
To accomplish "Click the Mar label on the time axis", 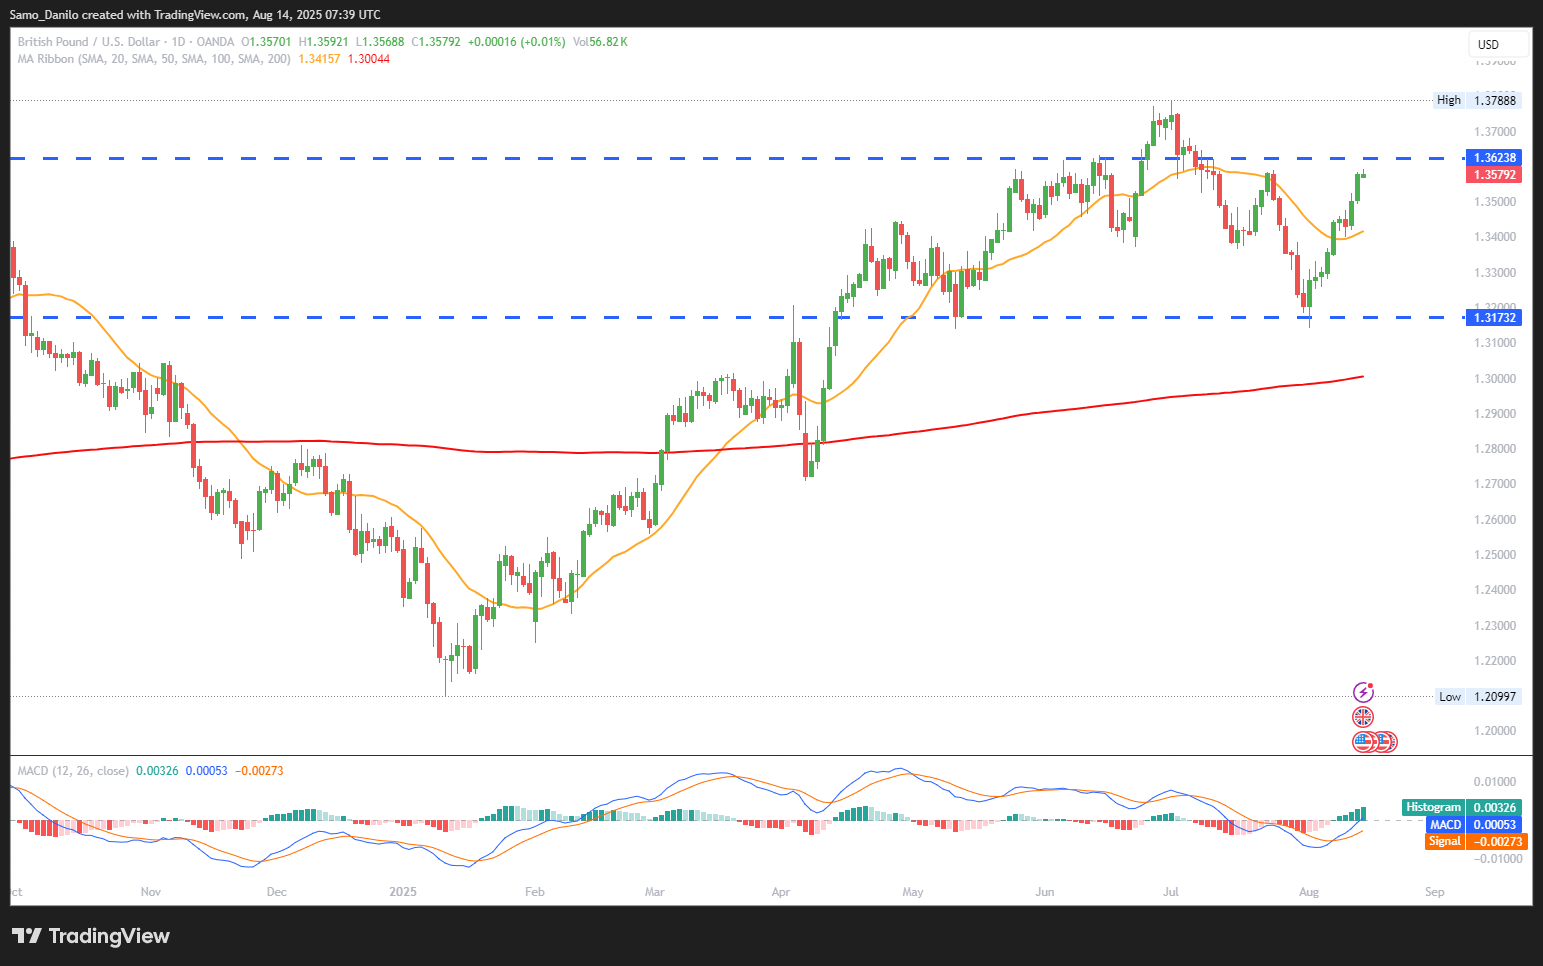I will click(x=655, y=891).
